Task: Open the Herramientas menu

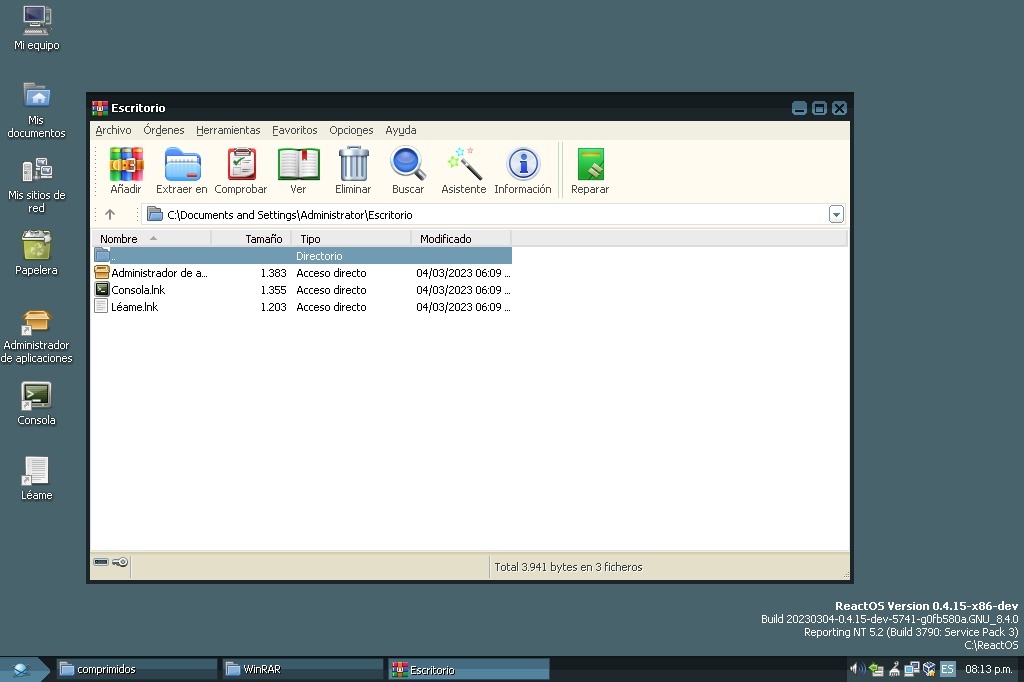Action: click(x=228, y=130)
